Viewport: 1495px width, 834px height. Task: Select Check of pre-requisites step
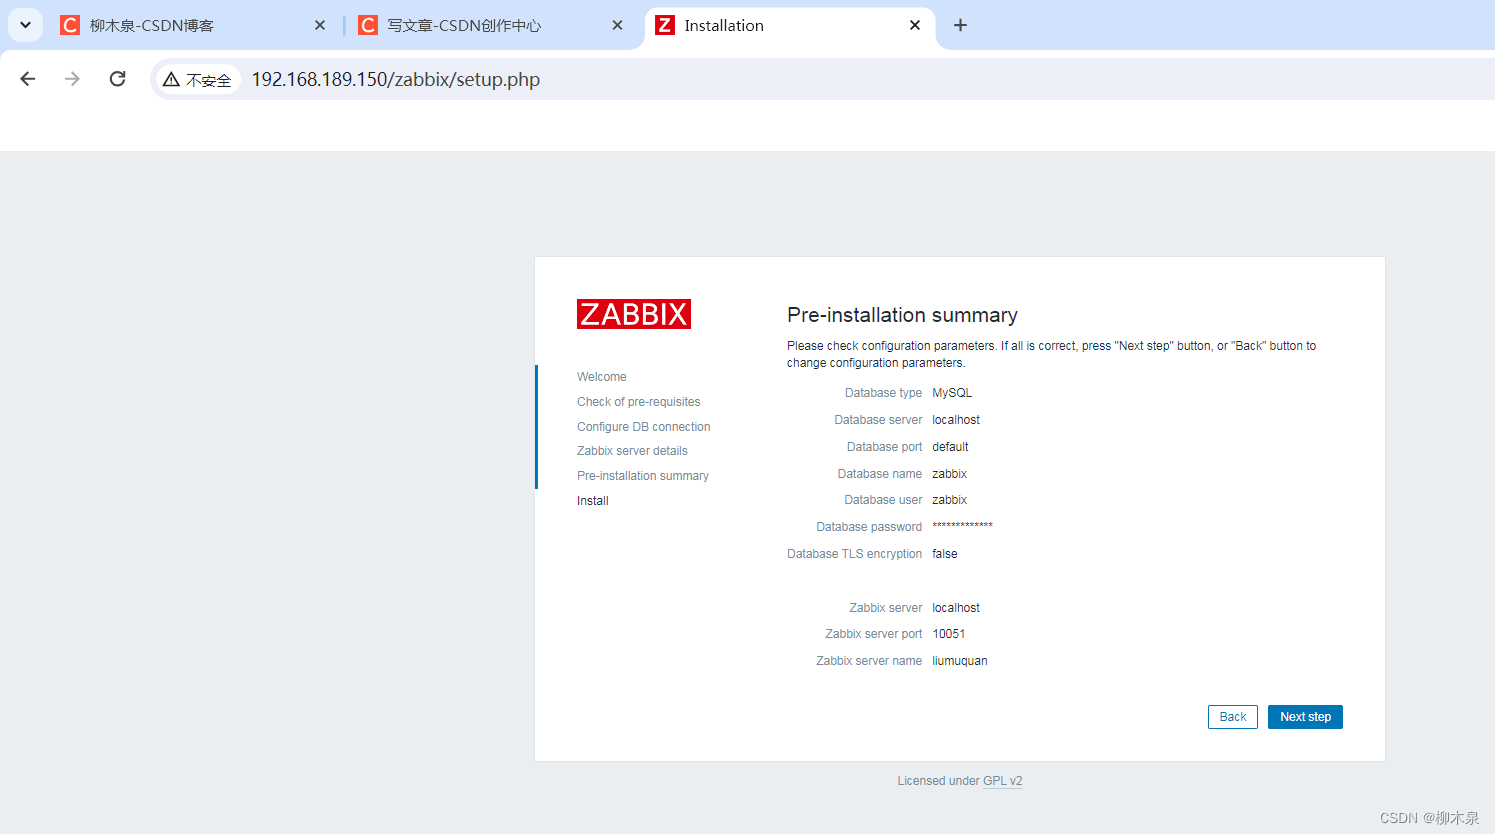tap(638, 402)
